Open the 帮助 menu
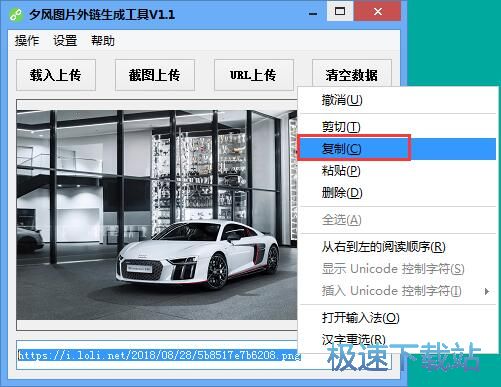This screenshot has width=501, height=387. click(103, 41)
